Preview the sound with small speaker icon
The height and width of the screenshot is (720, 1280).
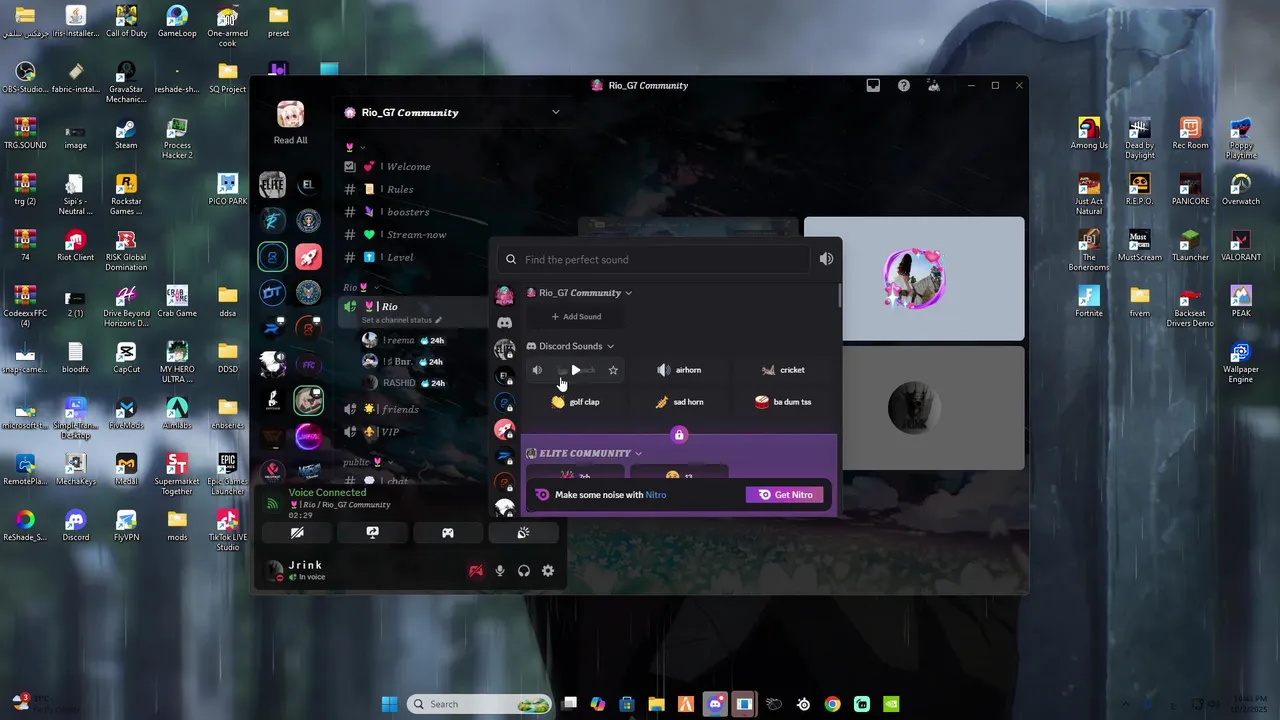(537, 370)
